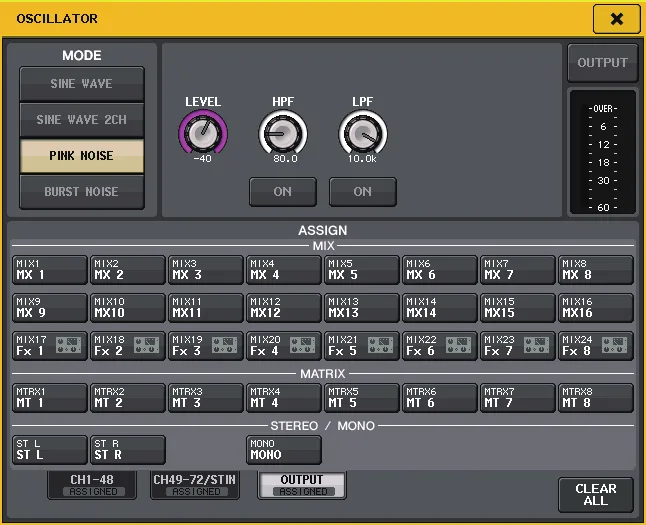Click the HPF frequency knob

283,134
